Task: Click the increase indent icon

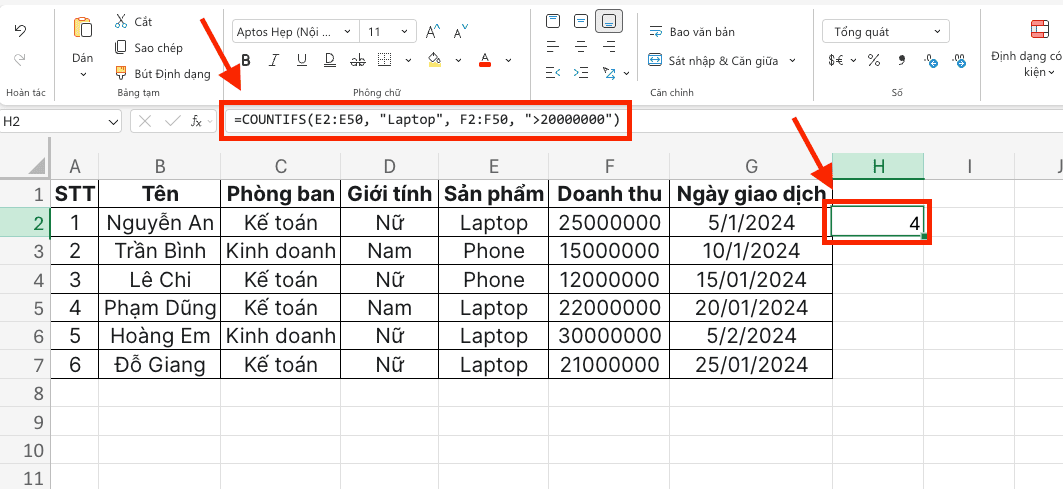Action: tap(581, 73)
